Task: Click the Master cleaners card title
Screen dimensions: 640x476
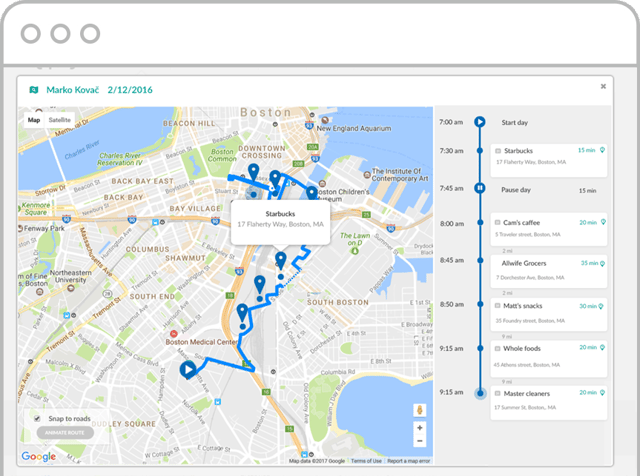Action: [527, 394]
